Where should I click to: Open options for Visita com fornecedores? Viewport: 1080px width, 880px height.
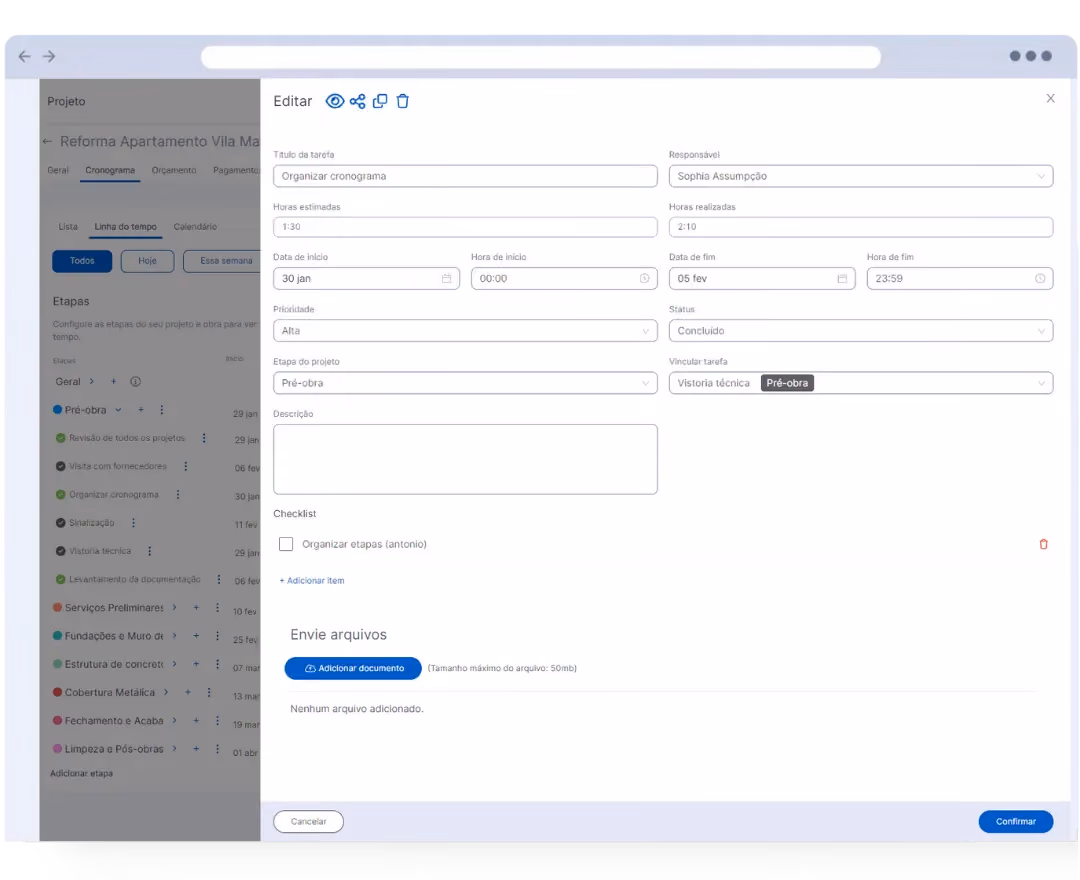[x=186, y=466]
